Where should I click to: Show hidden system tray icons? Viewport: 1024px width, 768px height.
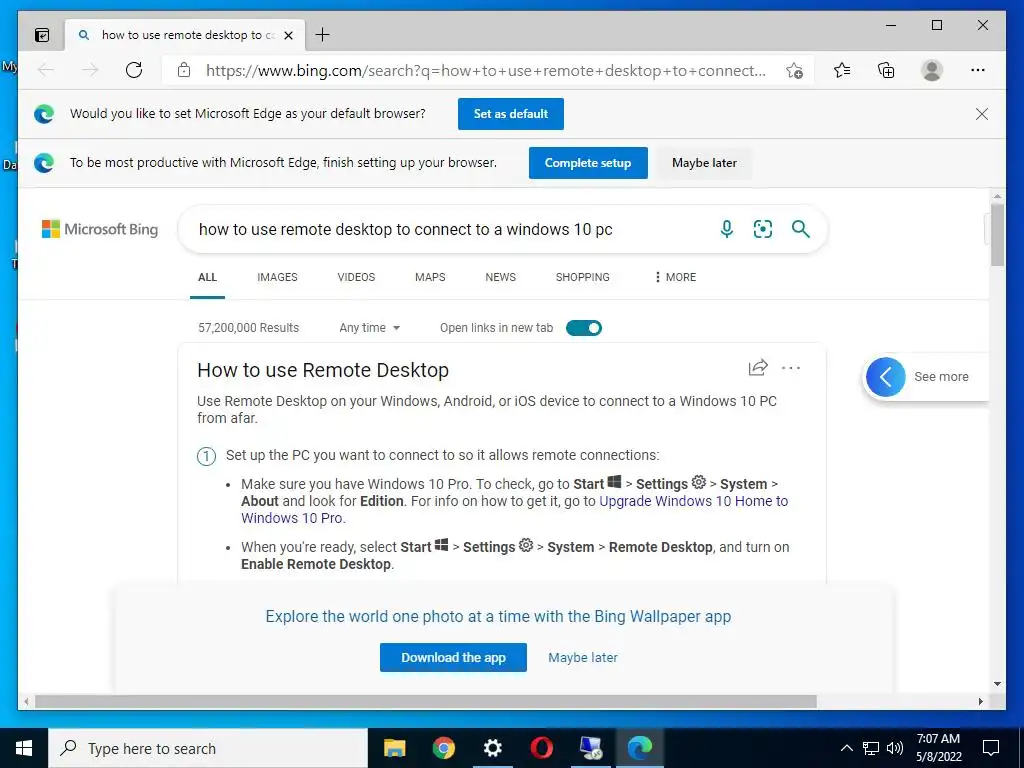click(x=846, y=748)
